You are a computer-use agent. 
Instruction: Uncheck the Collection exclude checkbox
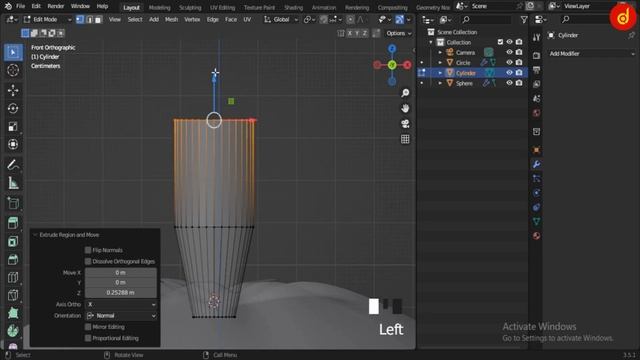pyautogui.click(x=500, y=42)
